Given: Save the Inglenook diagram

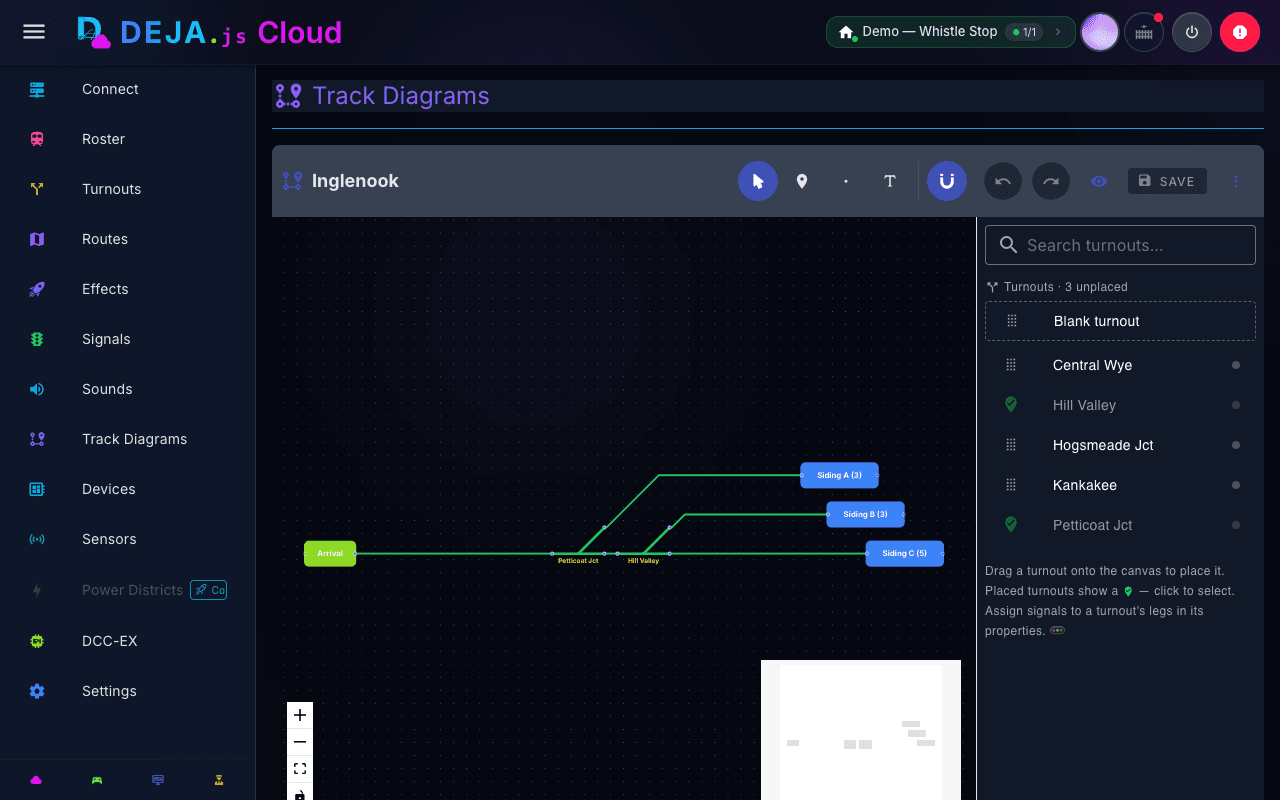Looking at the screenshot, I should (x=1167, y=181).
